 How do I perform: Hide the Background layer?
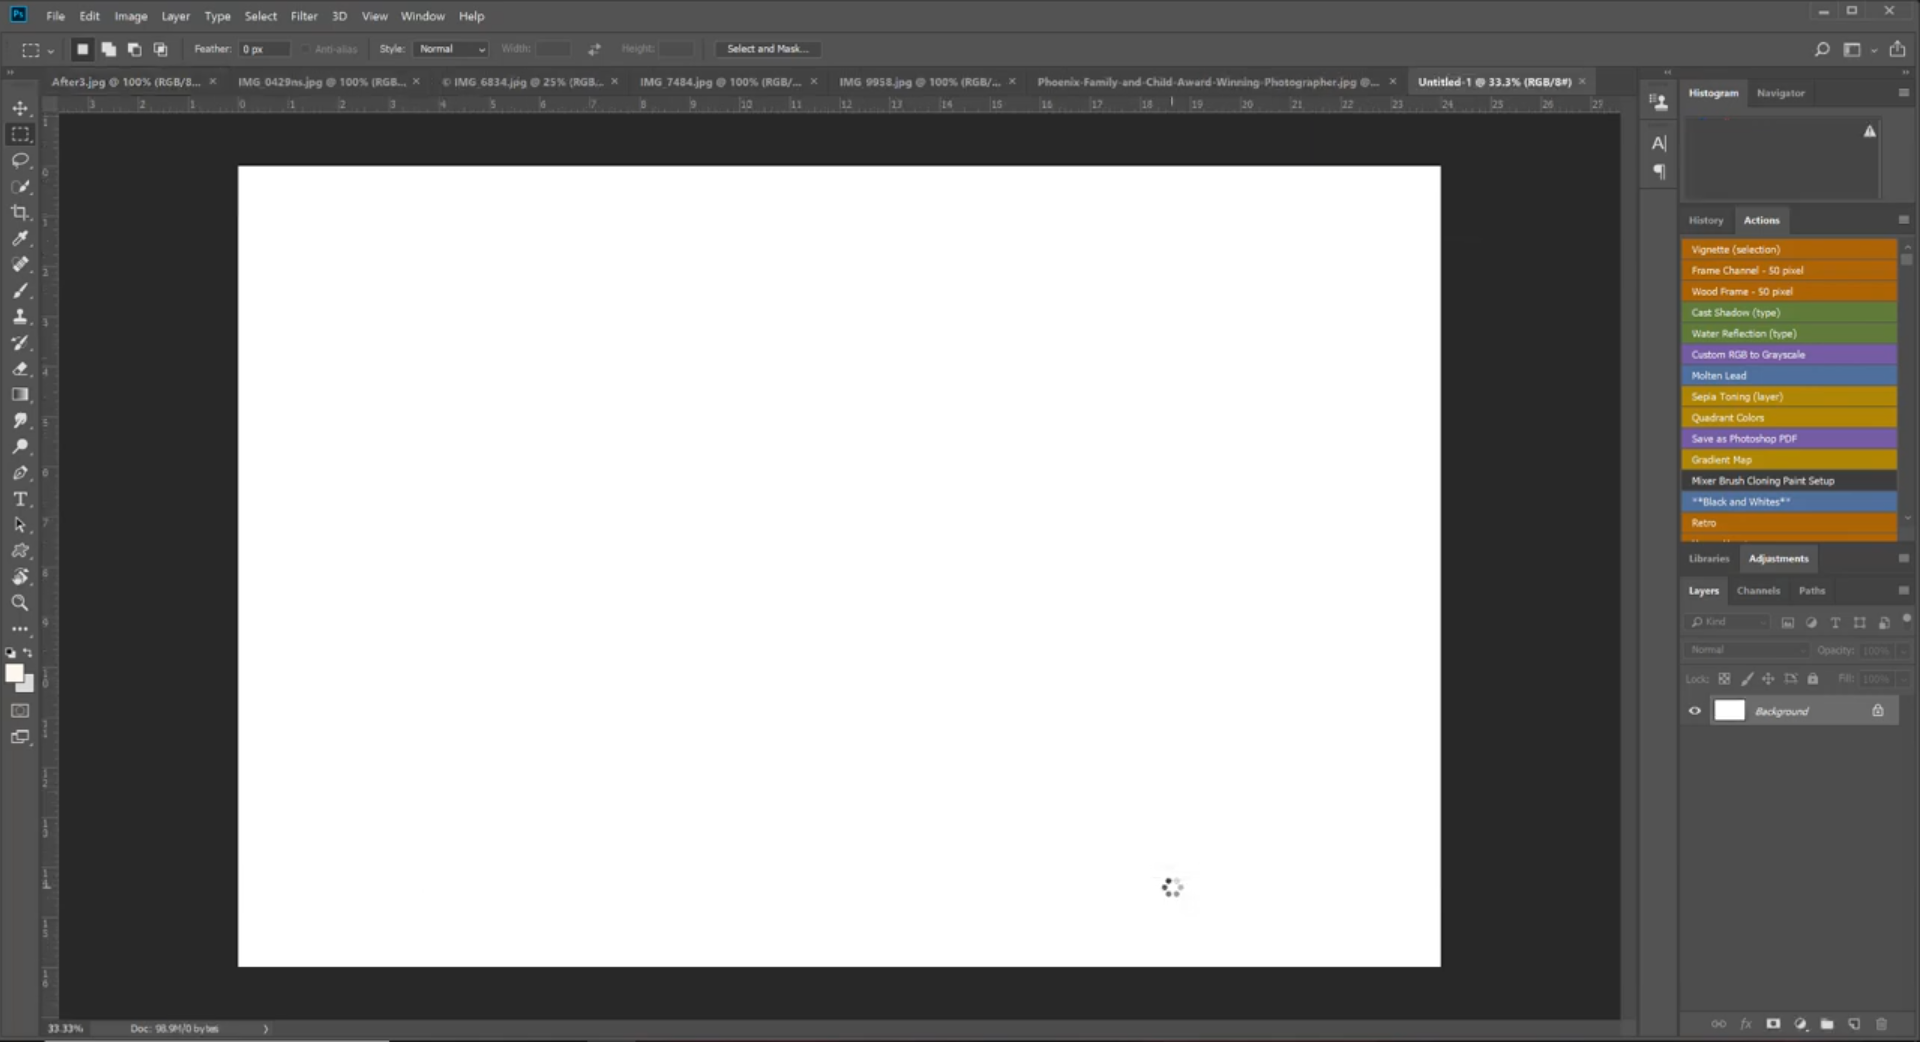pyautogui.click(x=1694, y=710)
